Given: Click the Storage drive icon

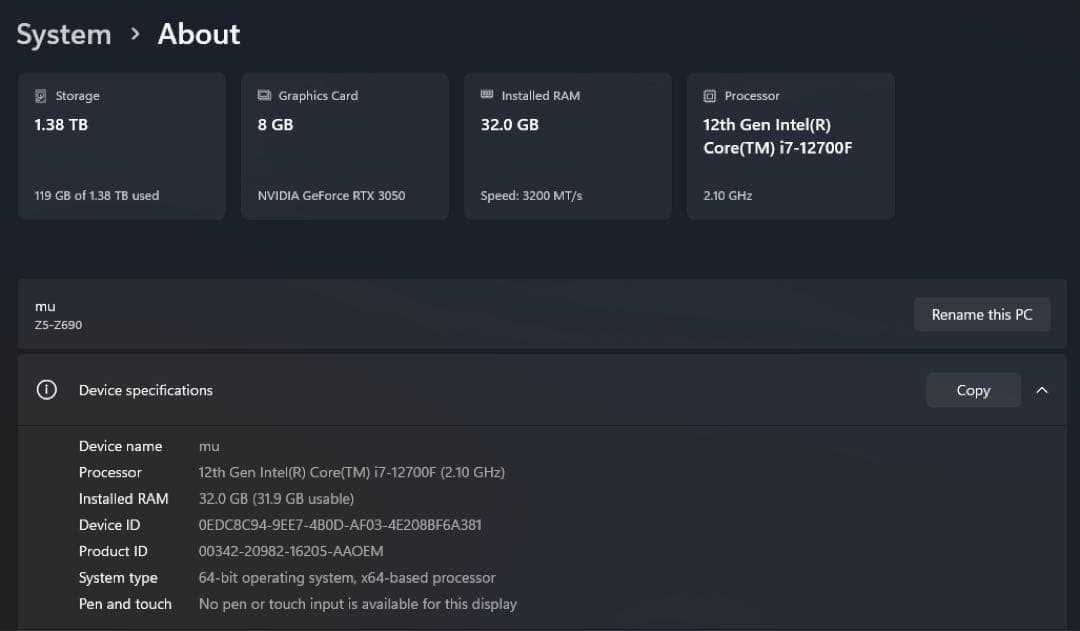Looking at the screenshot, I should point(41,96).
